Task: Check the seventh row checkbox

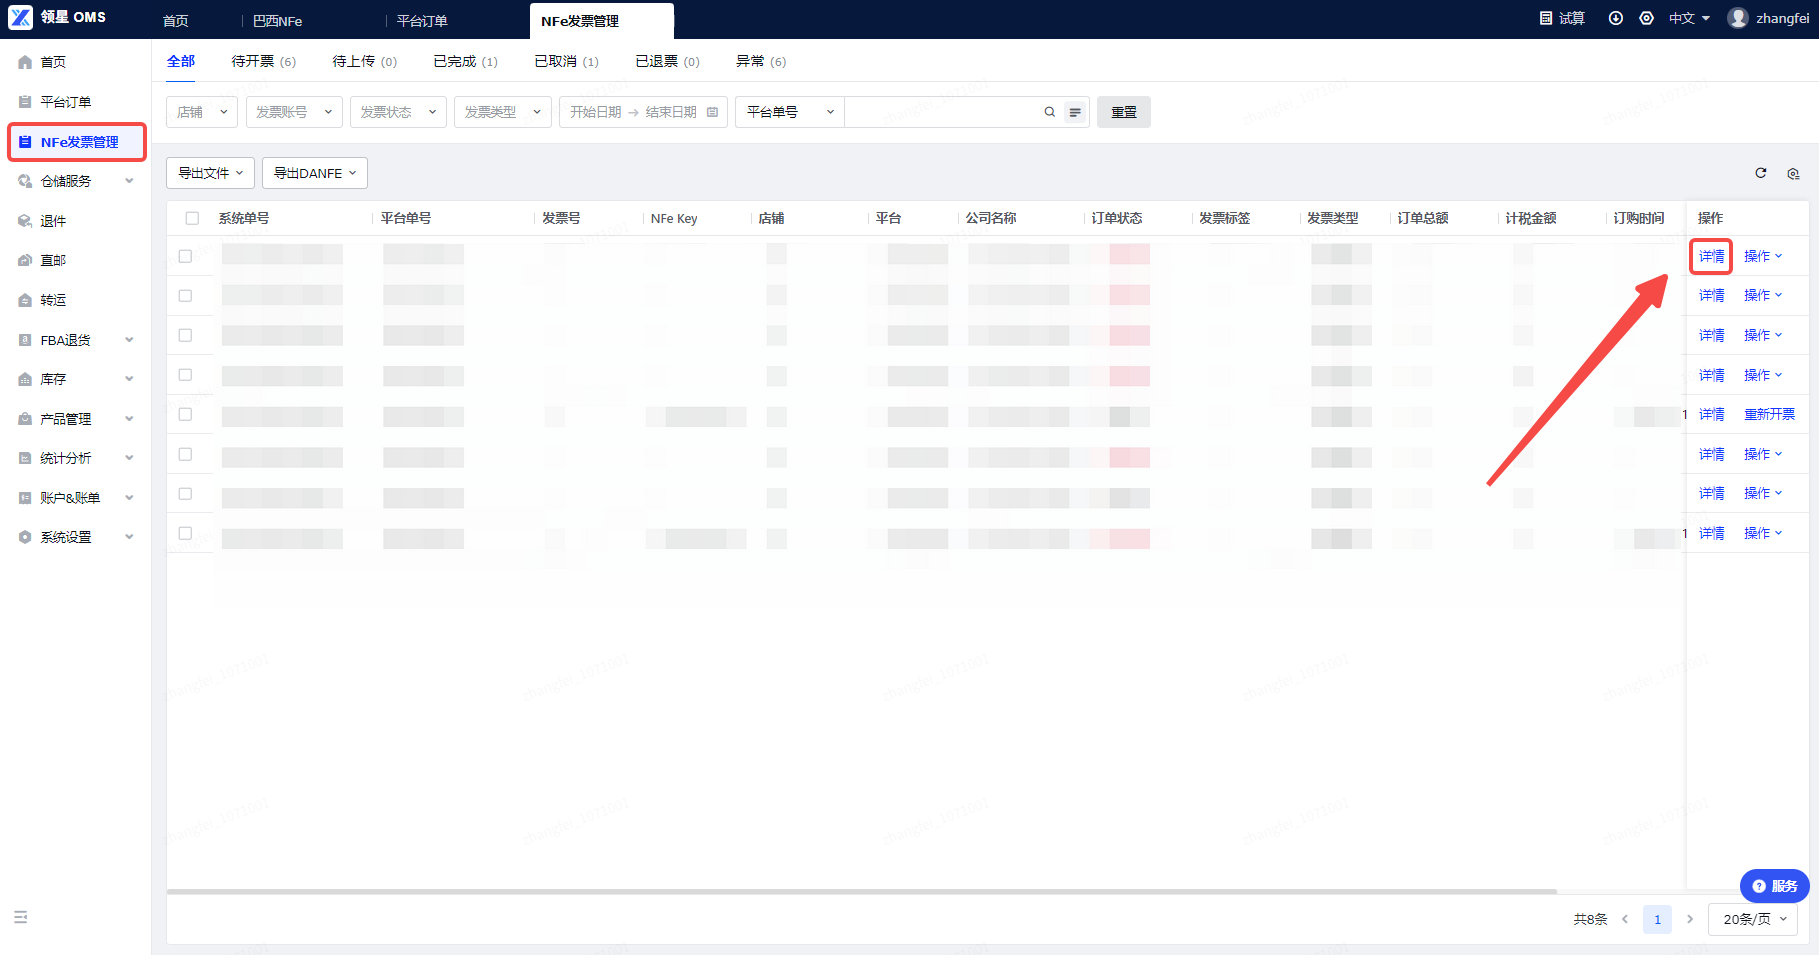Action: [185, 493]
